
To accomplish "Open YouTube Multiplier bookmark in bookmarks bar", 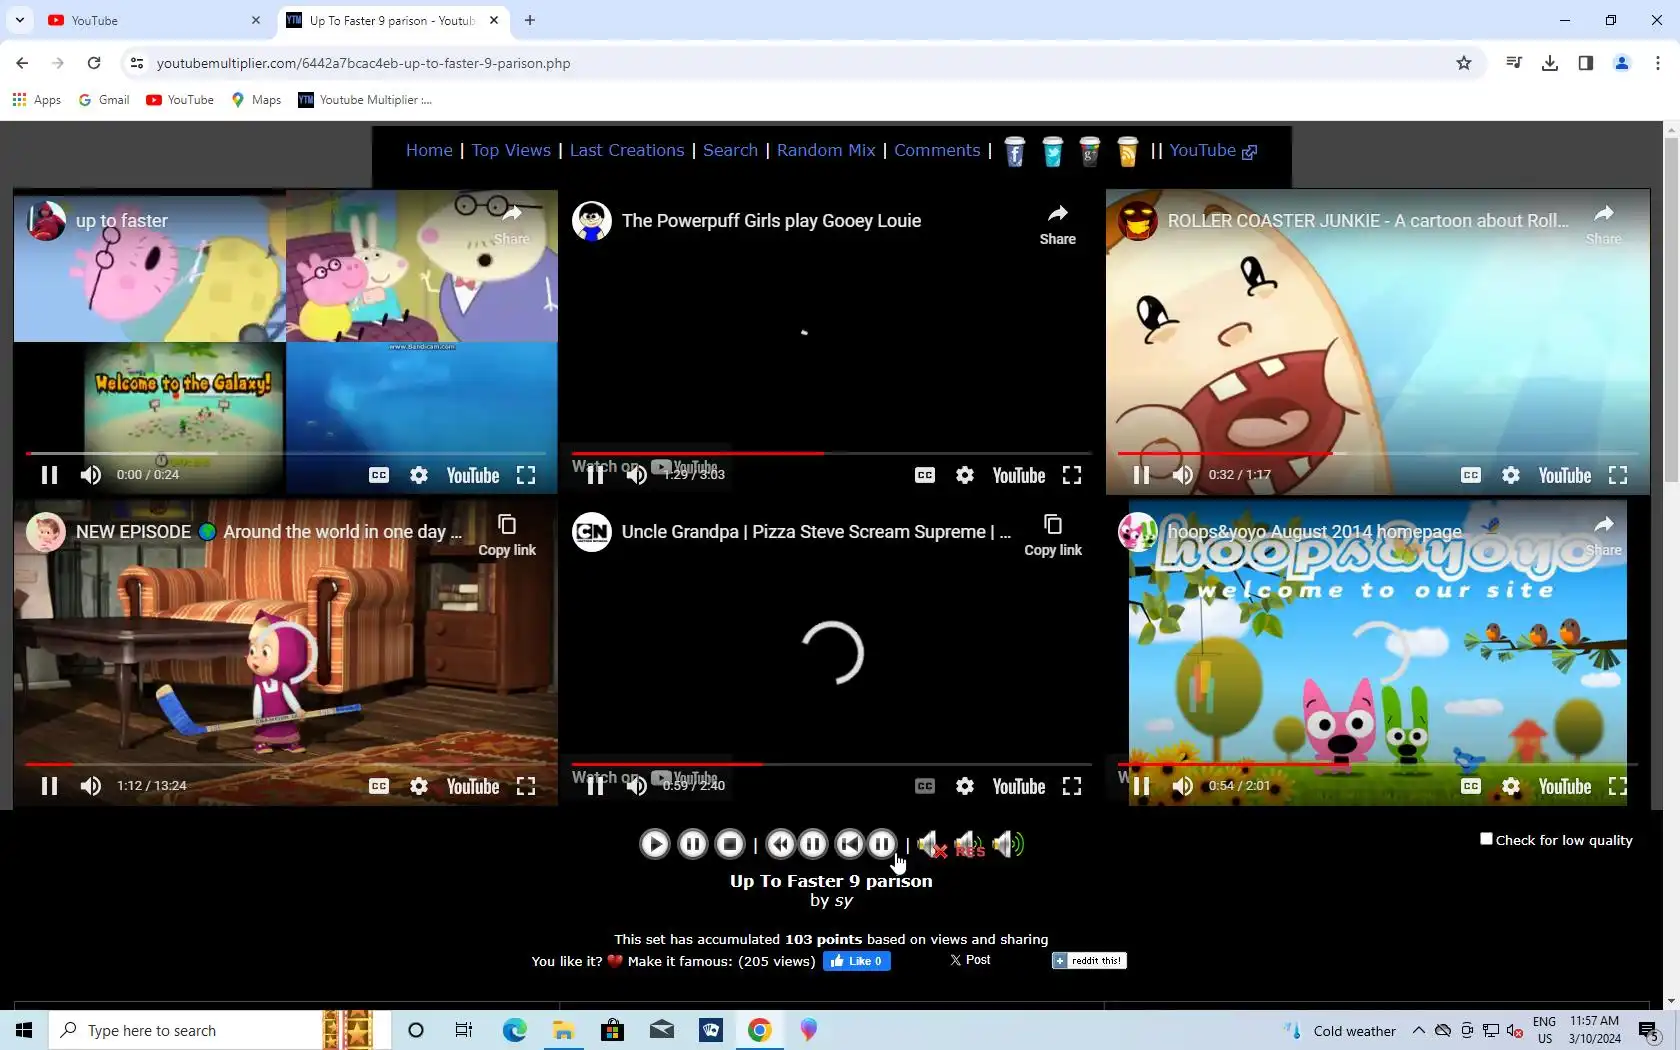I will click(365, 100).
